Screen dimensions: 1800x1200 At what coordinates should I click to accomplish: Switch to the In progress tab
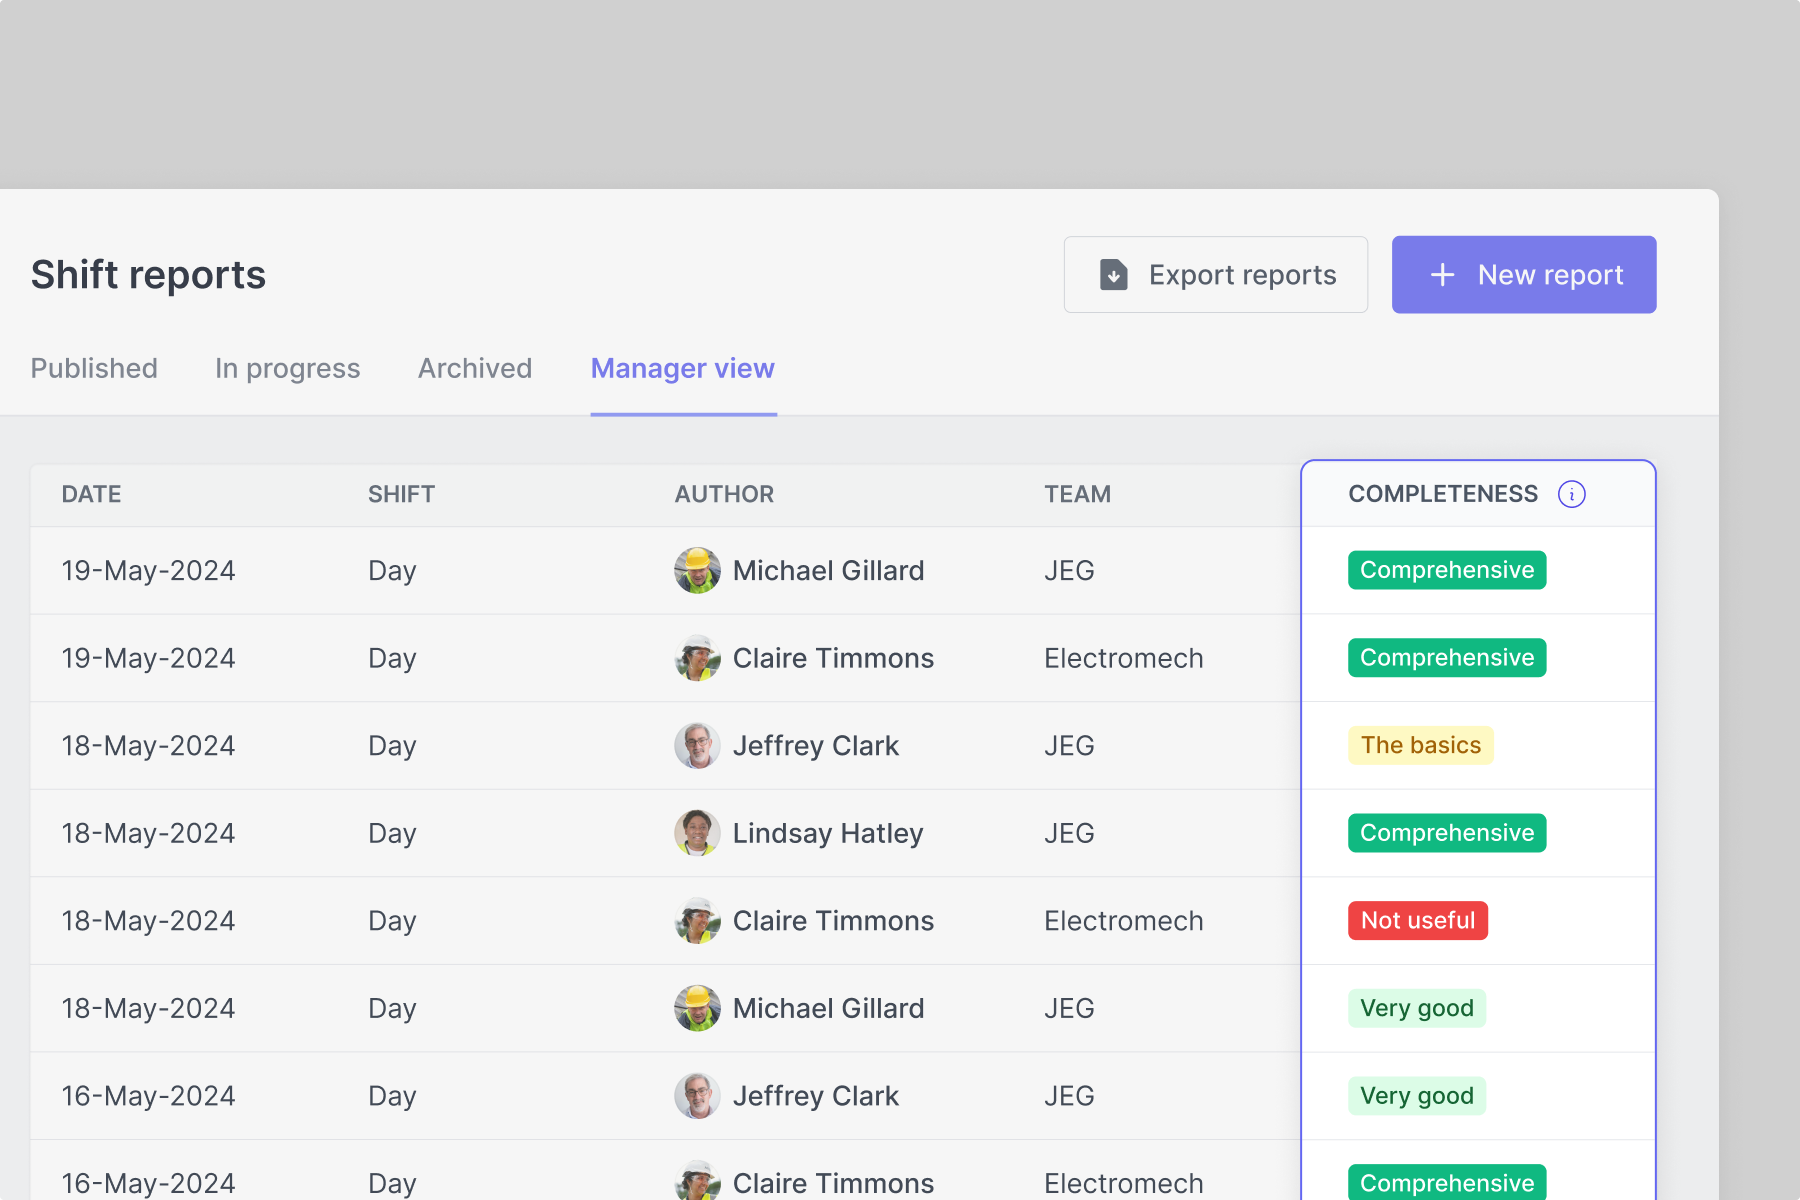(x=288, y=368)
